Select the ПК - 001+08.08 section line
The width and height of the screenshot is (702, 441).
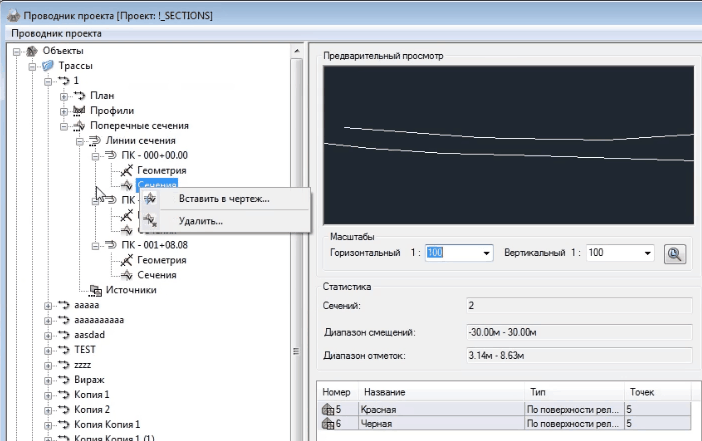click(153, 245)
